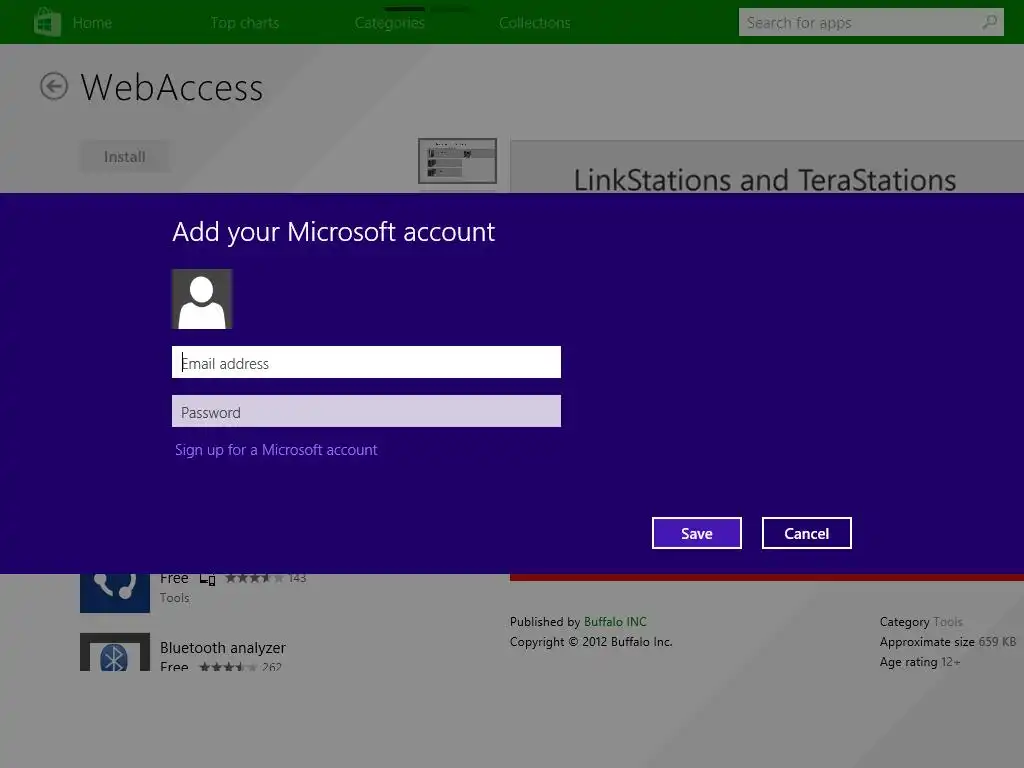Open the headset app tile icon
The height and width of the screenshot is (768, 1024).
115,593
